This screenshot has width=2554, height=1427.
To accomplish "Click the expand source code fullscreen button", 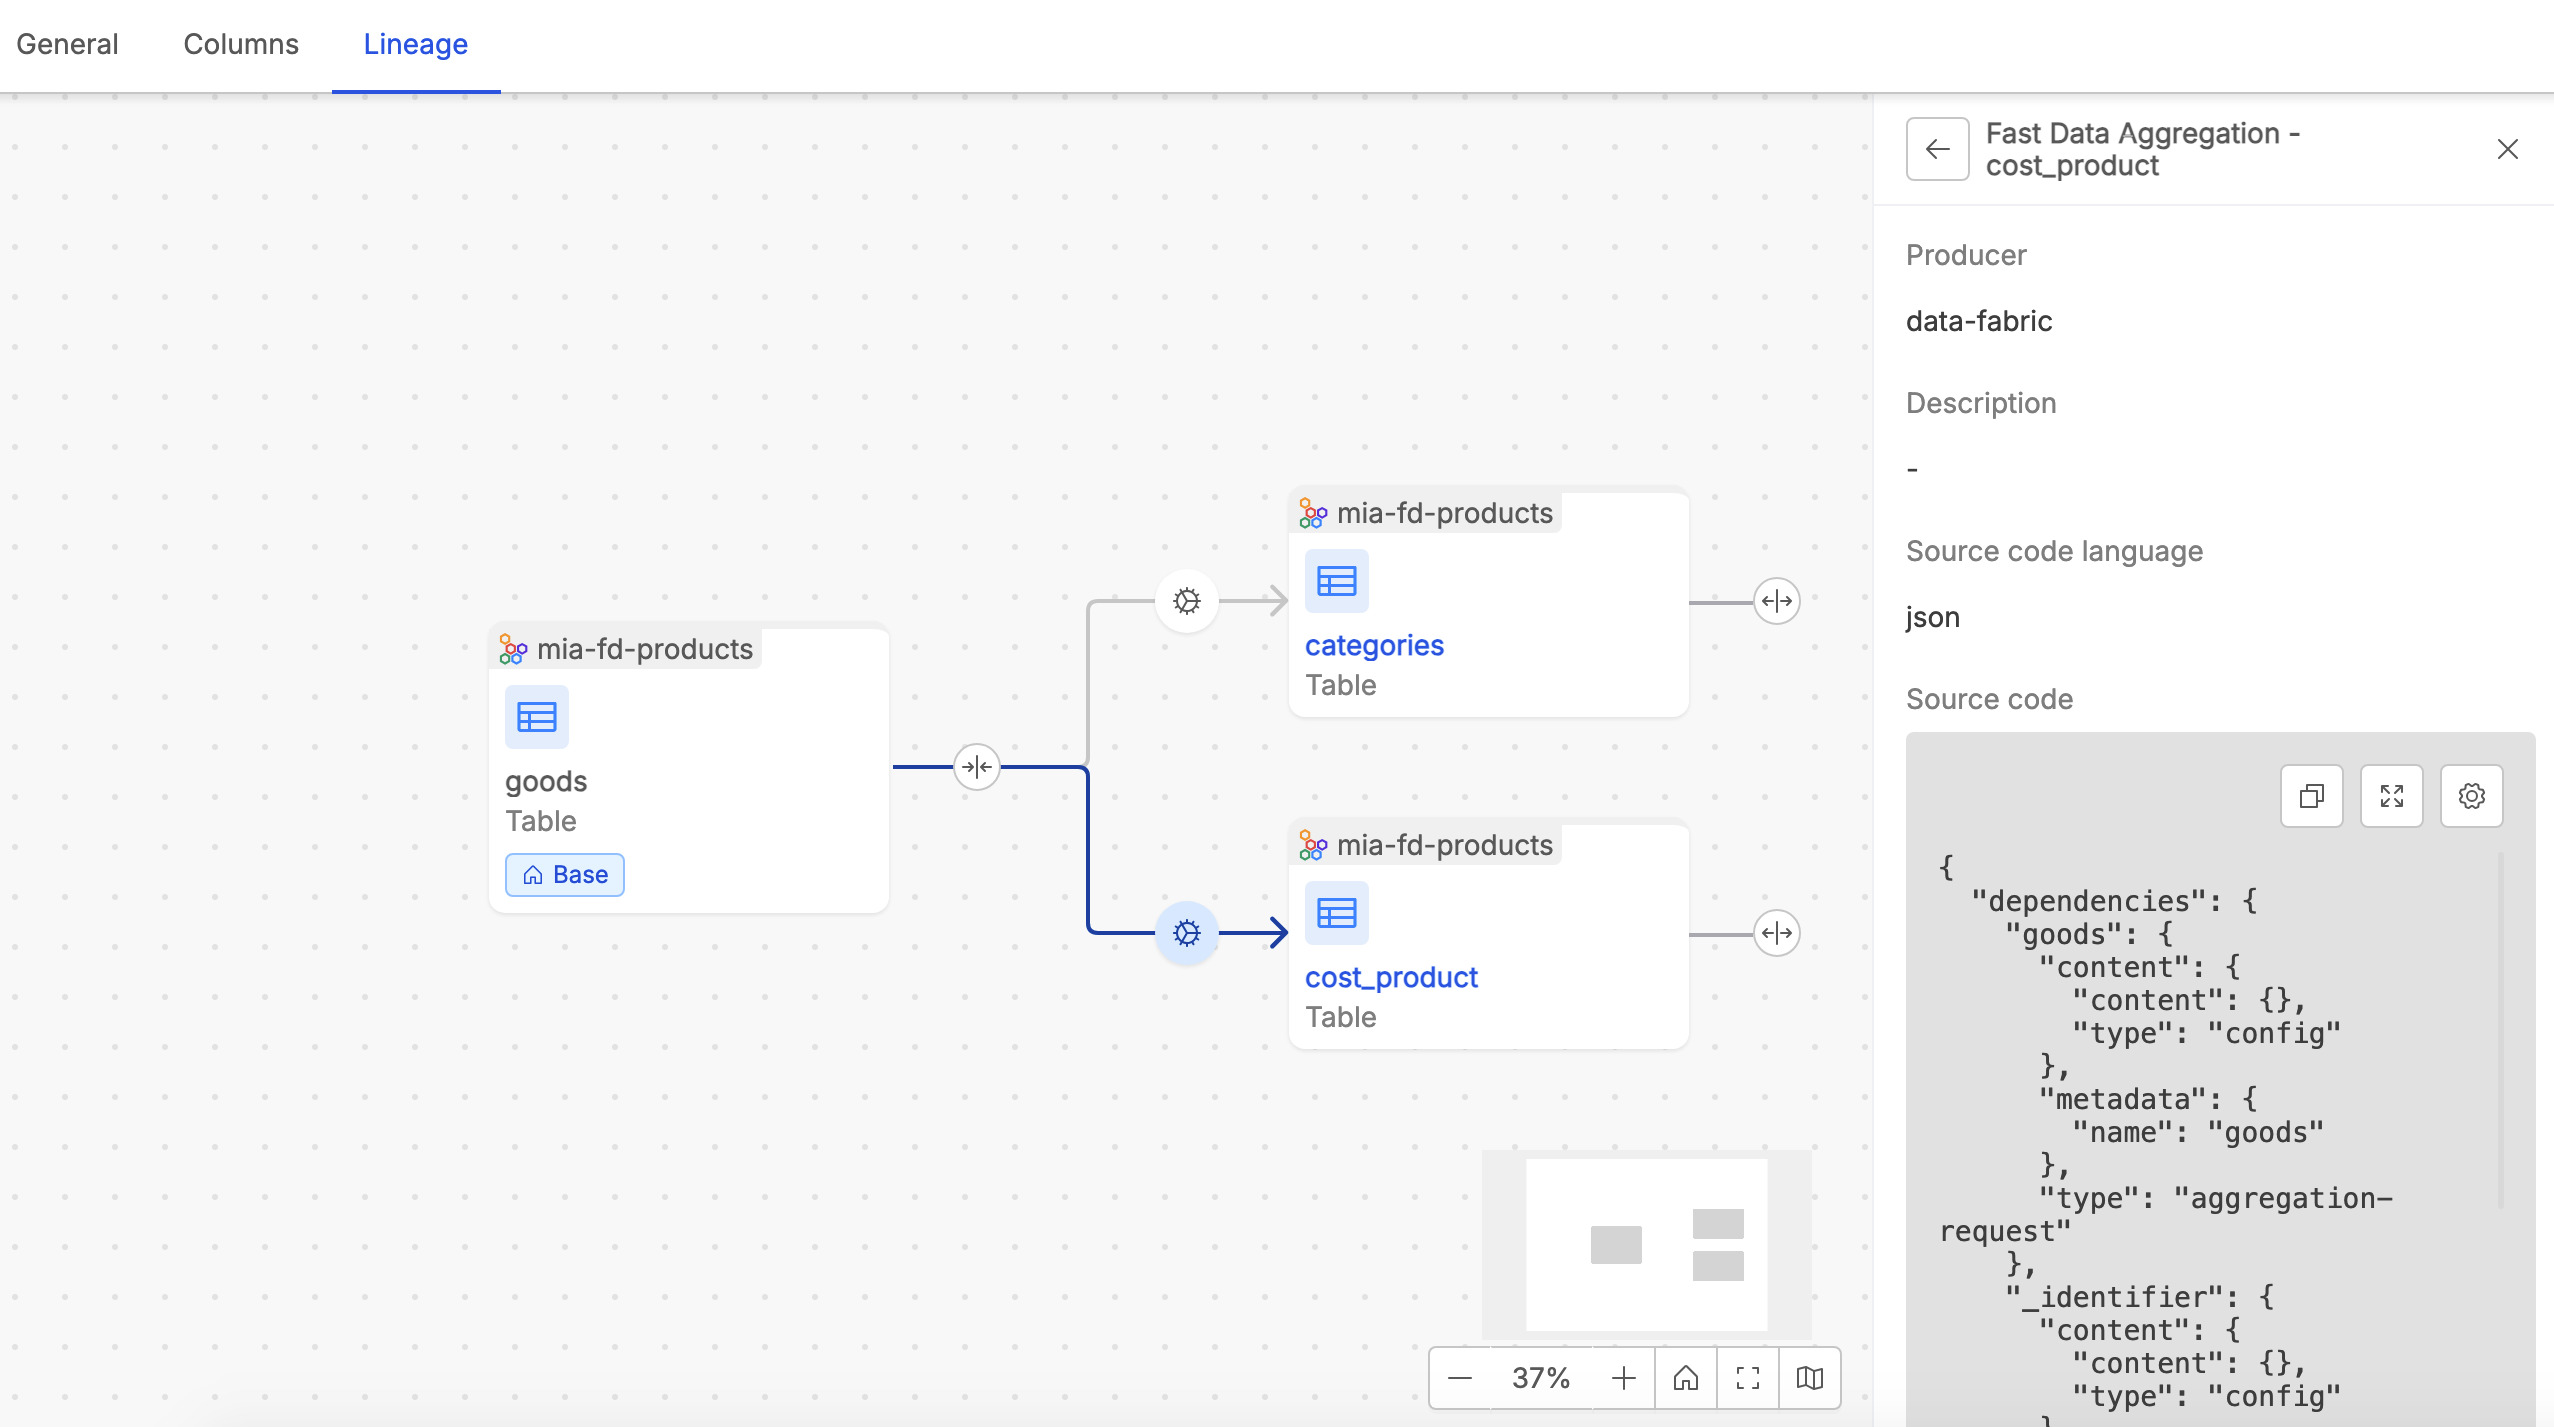I will pos(2391,796).
